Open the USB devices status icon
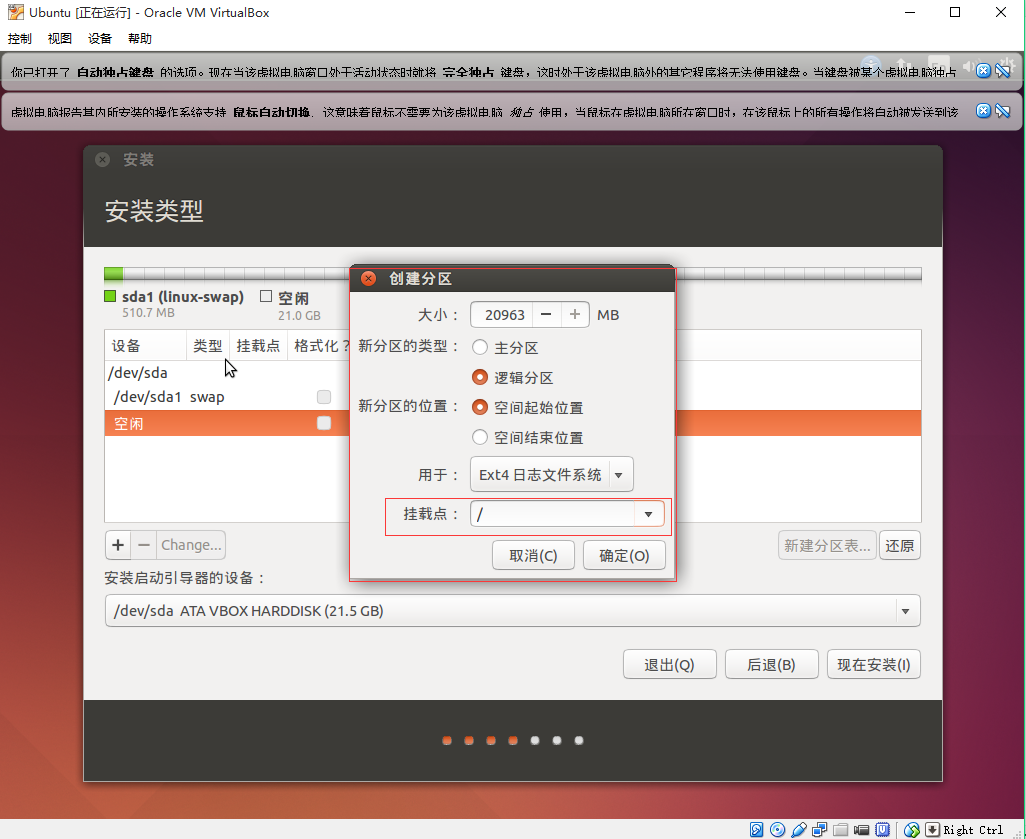1026x839 pixels. pos(798,830)
